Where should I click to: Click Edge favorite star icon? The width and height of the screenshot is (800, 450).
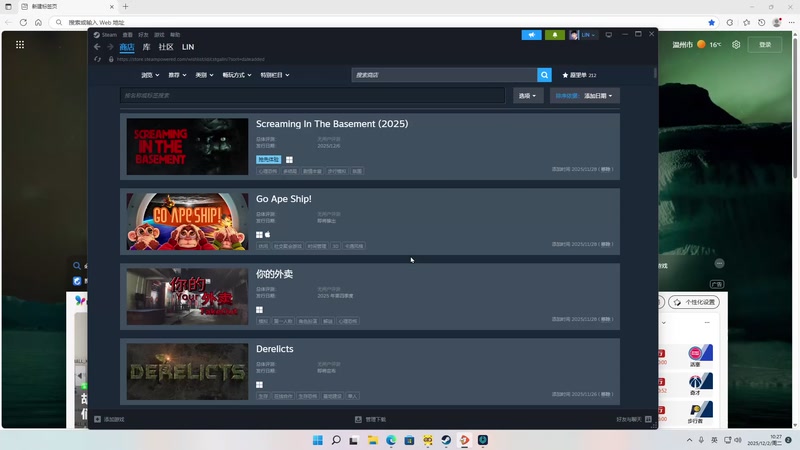pyautogui.click(x=711, y=22)
